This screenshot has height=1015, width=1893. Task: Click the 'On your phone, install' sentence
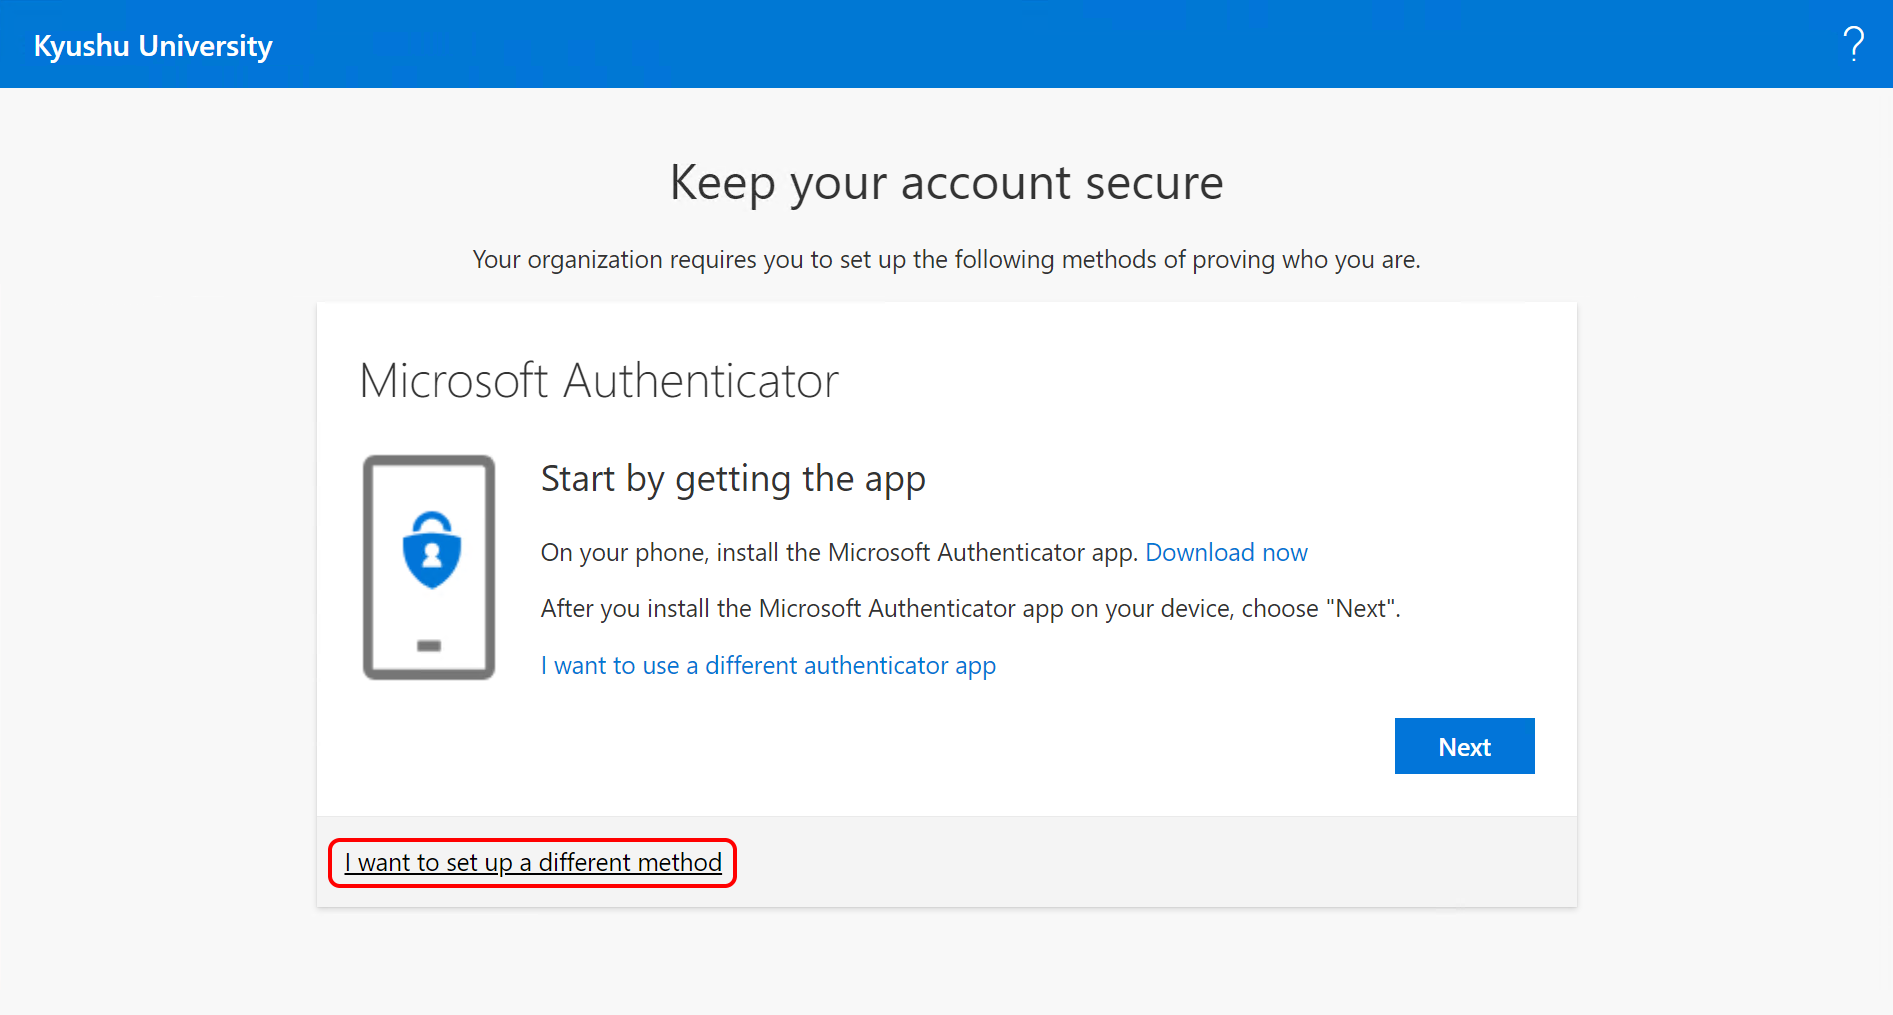tap(838, 552)
